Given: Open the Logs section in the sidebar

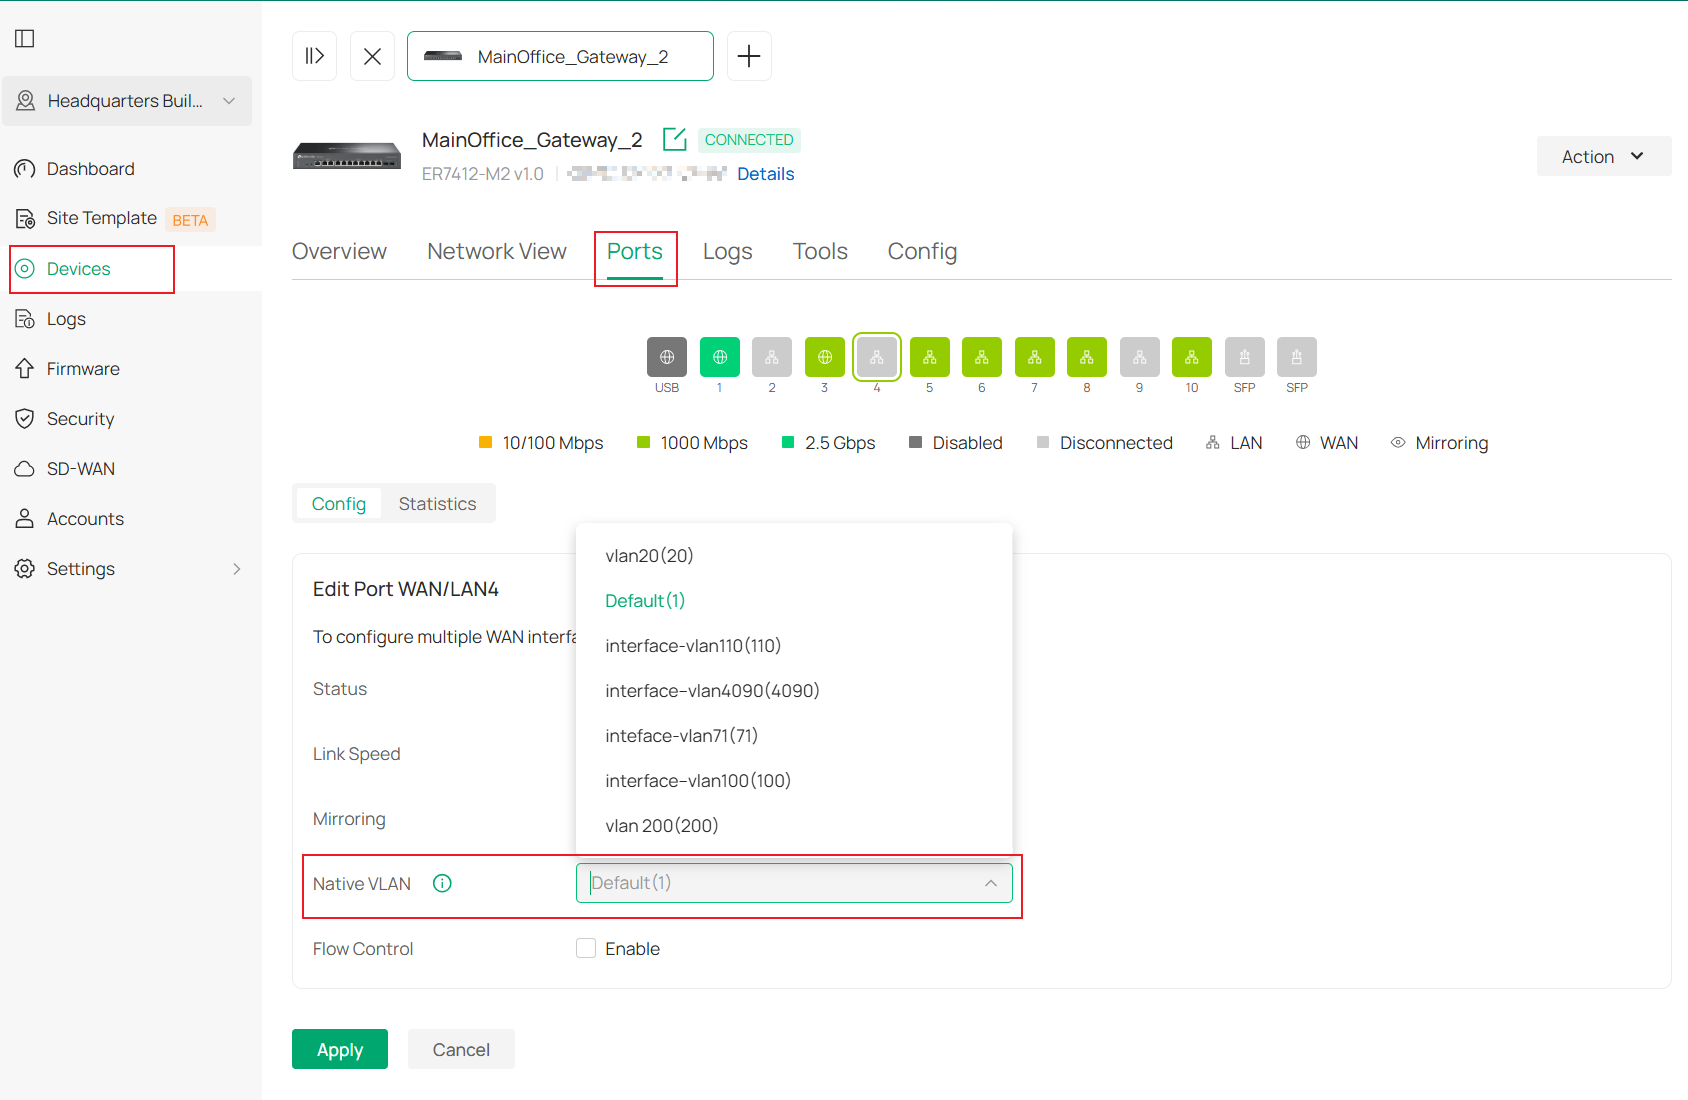Looking at the screenshot, I should (x=67, y=318).
